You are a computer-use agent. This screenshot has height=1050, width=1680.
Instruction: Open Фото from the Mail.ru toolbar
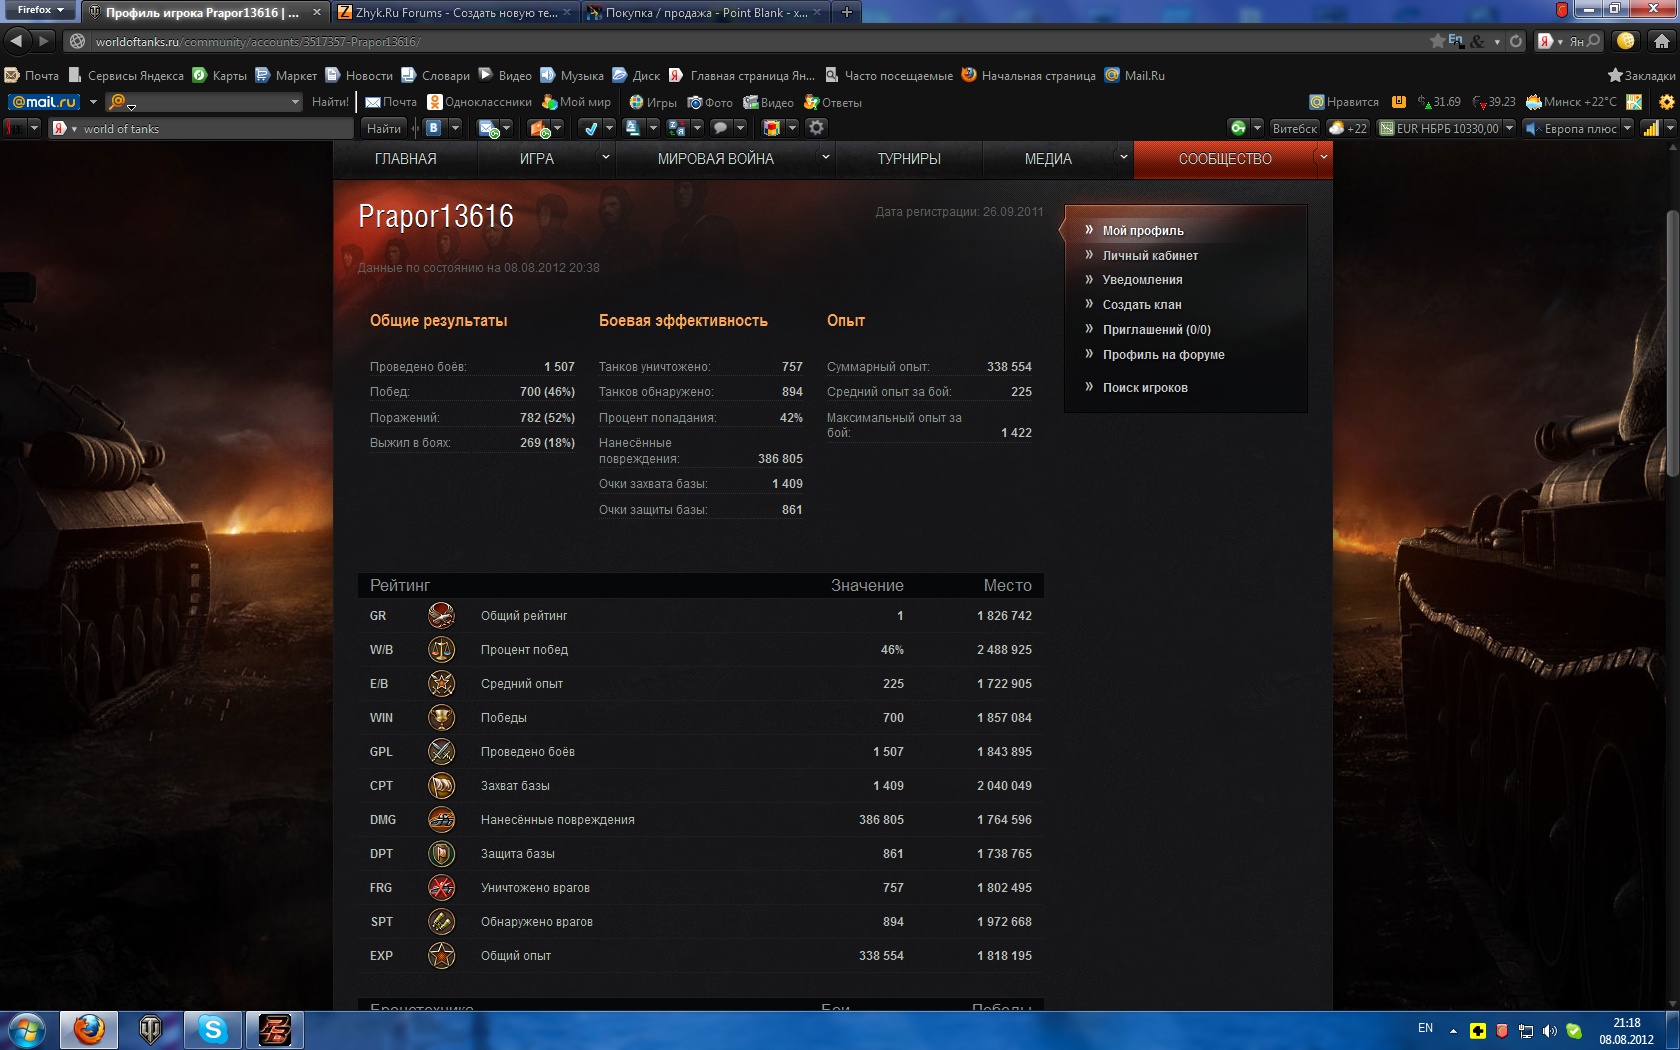[710, 102]
